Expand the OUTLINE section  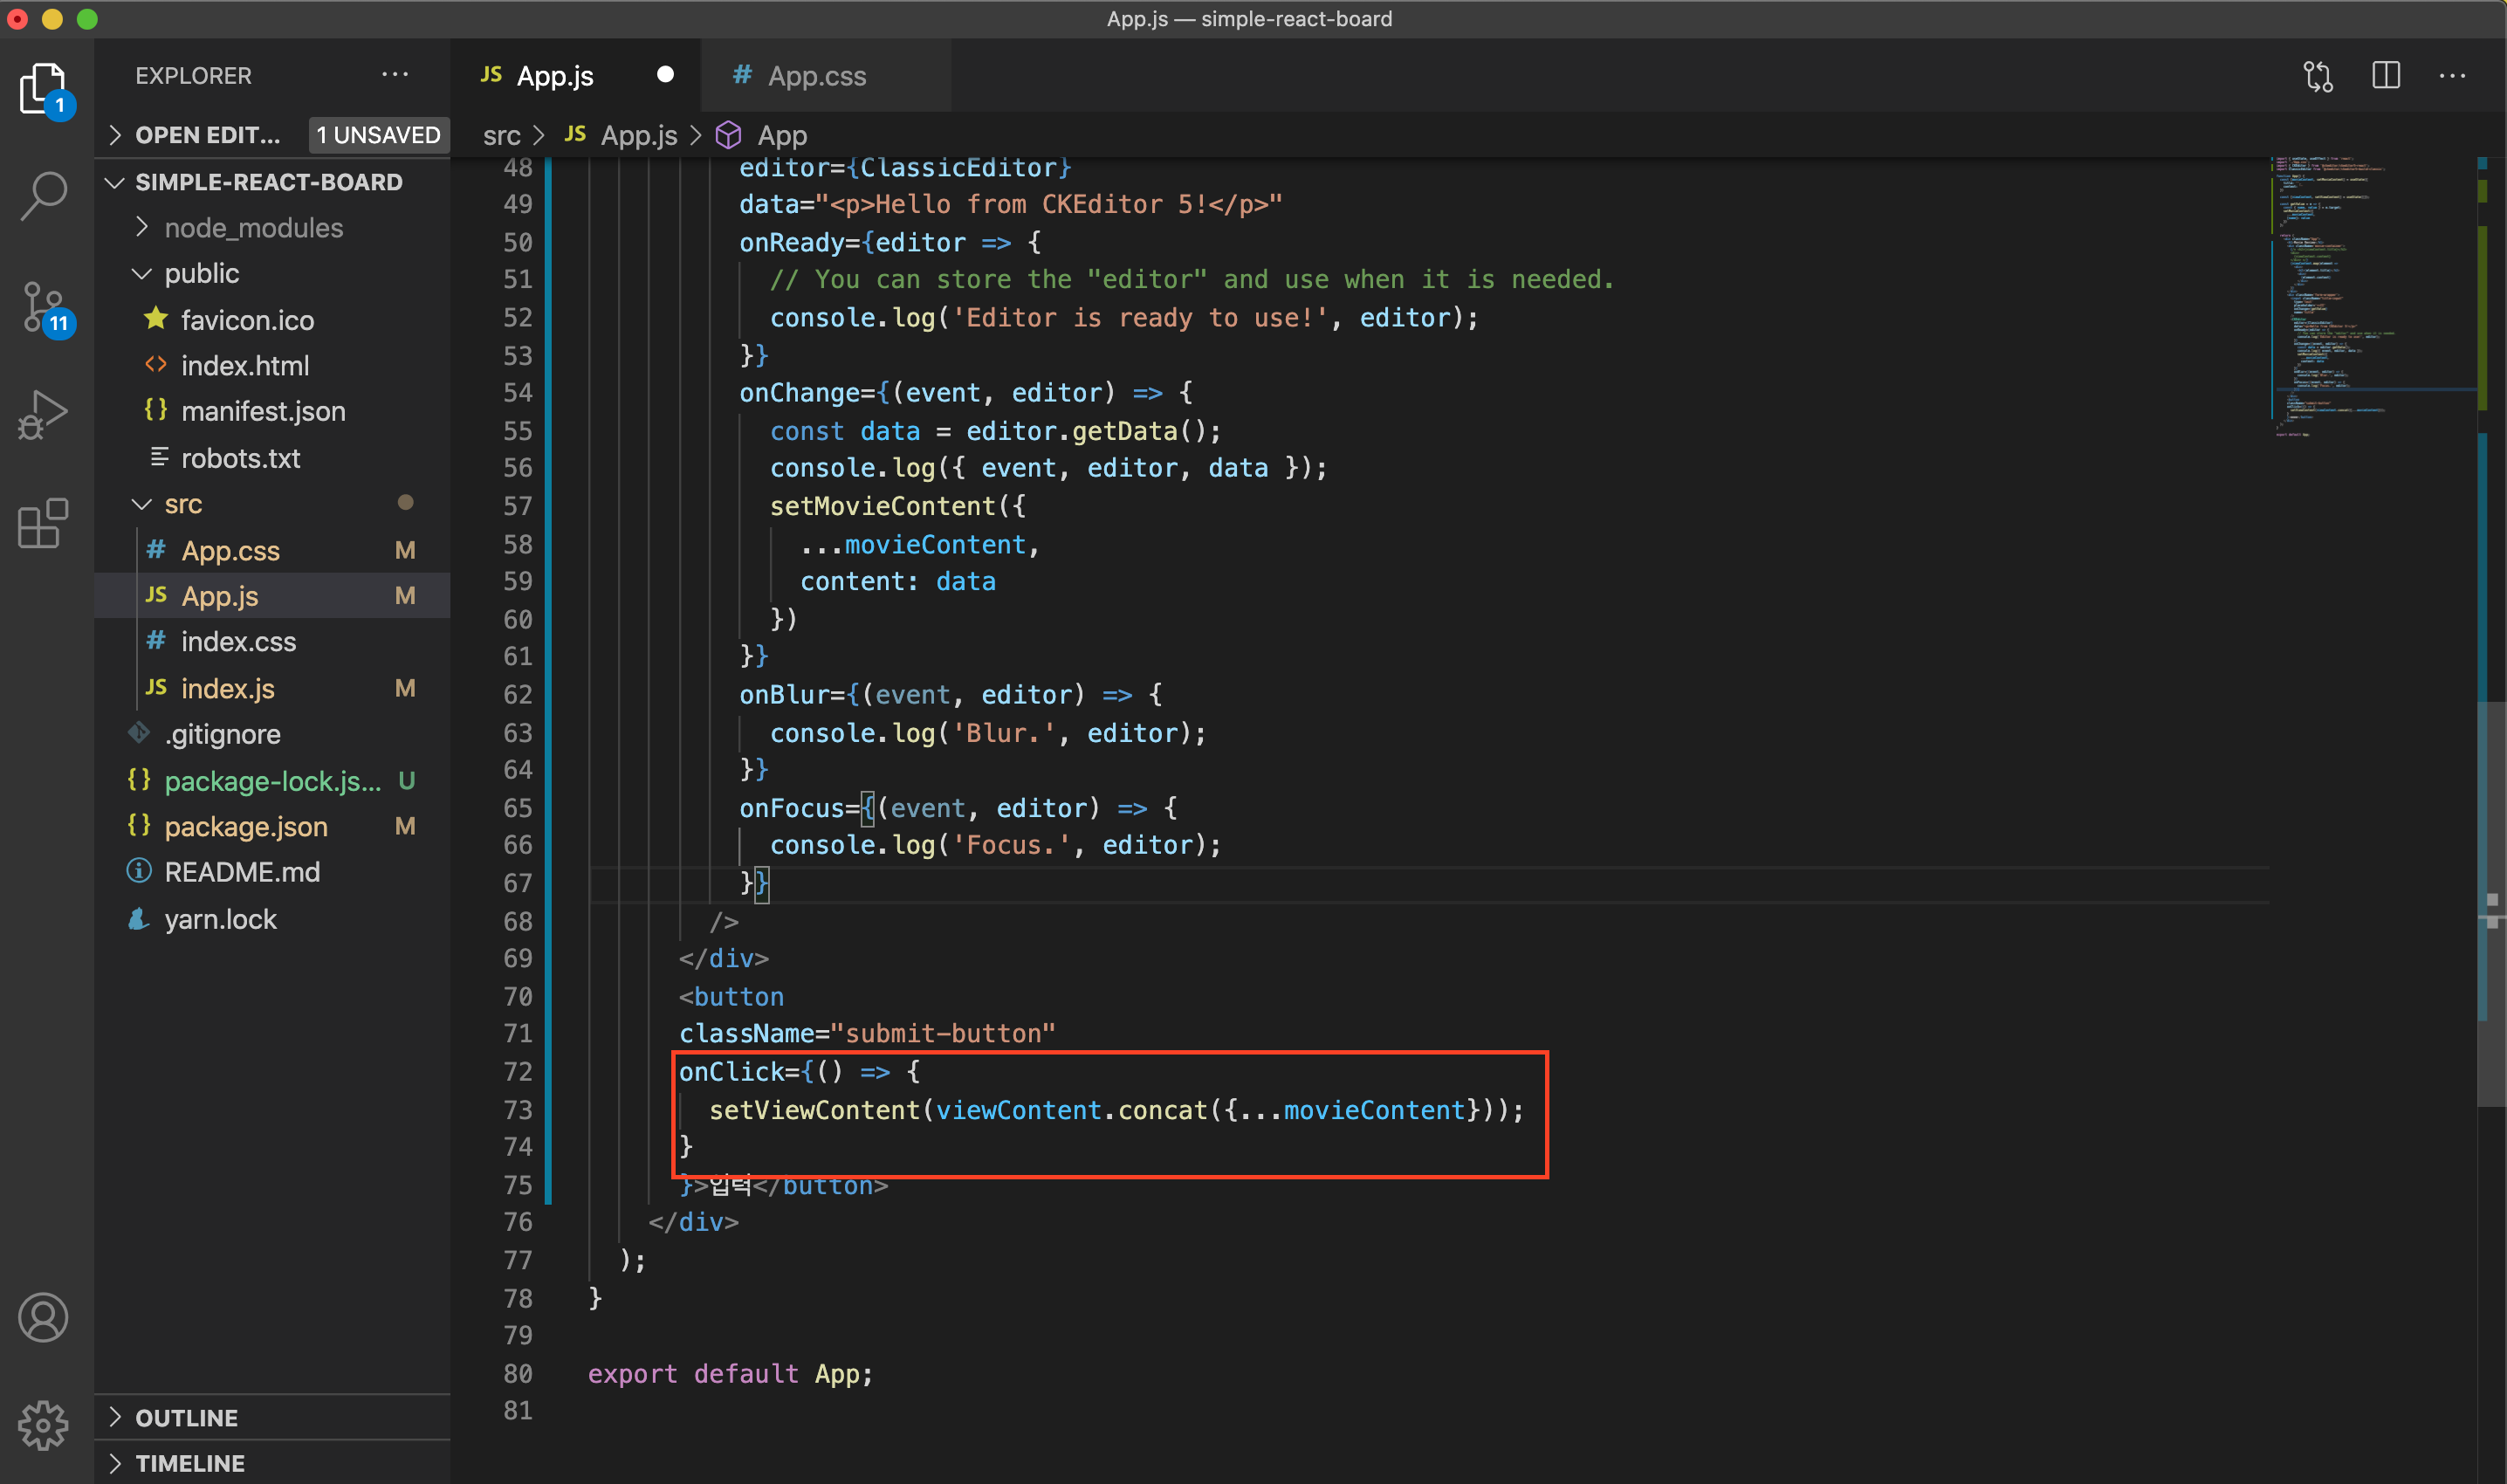pos(186,1418)
